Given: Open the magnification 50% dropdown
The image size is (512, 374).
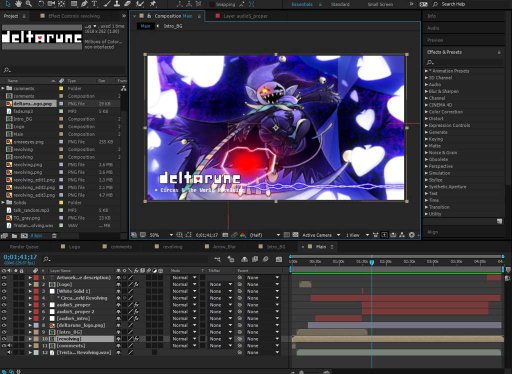Looking at the screenshot, I should [161, 235].
